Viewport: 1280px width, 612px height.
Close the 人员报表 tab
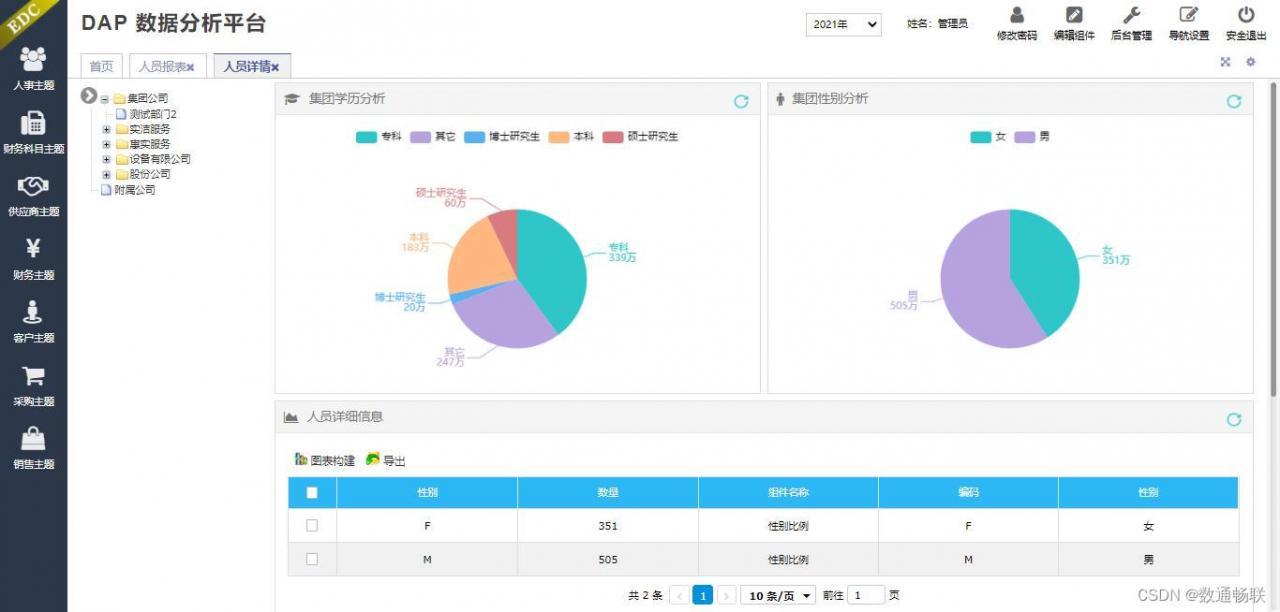pyautogui.click(x=190, y=67)
